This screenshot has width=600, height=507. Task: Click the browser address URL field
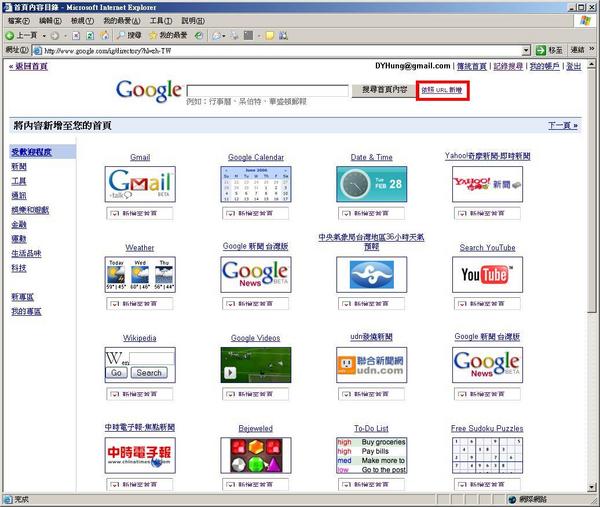pos(282,51)
